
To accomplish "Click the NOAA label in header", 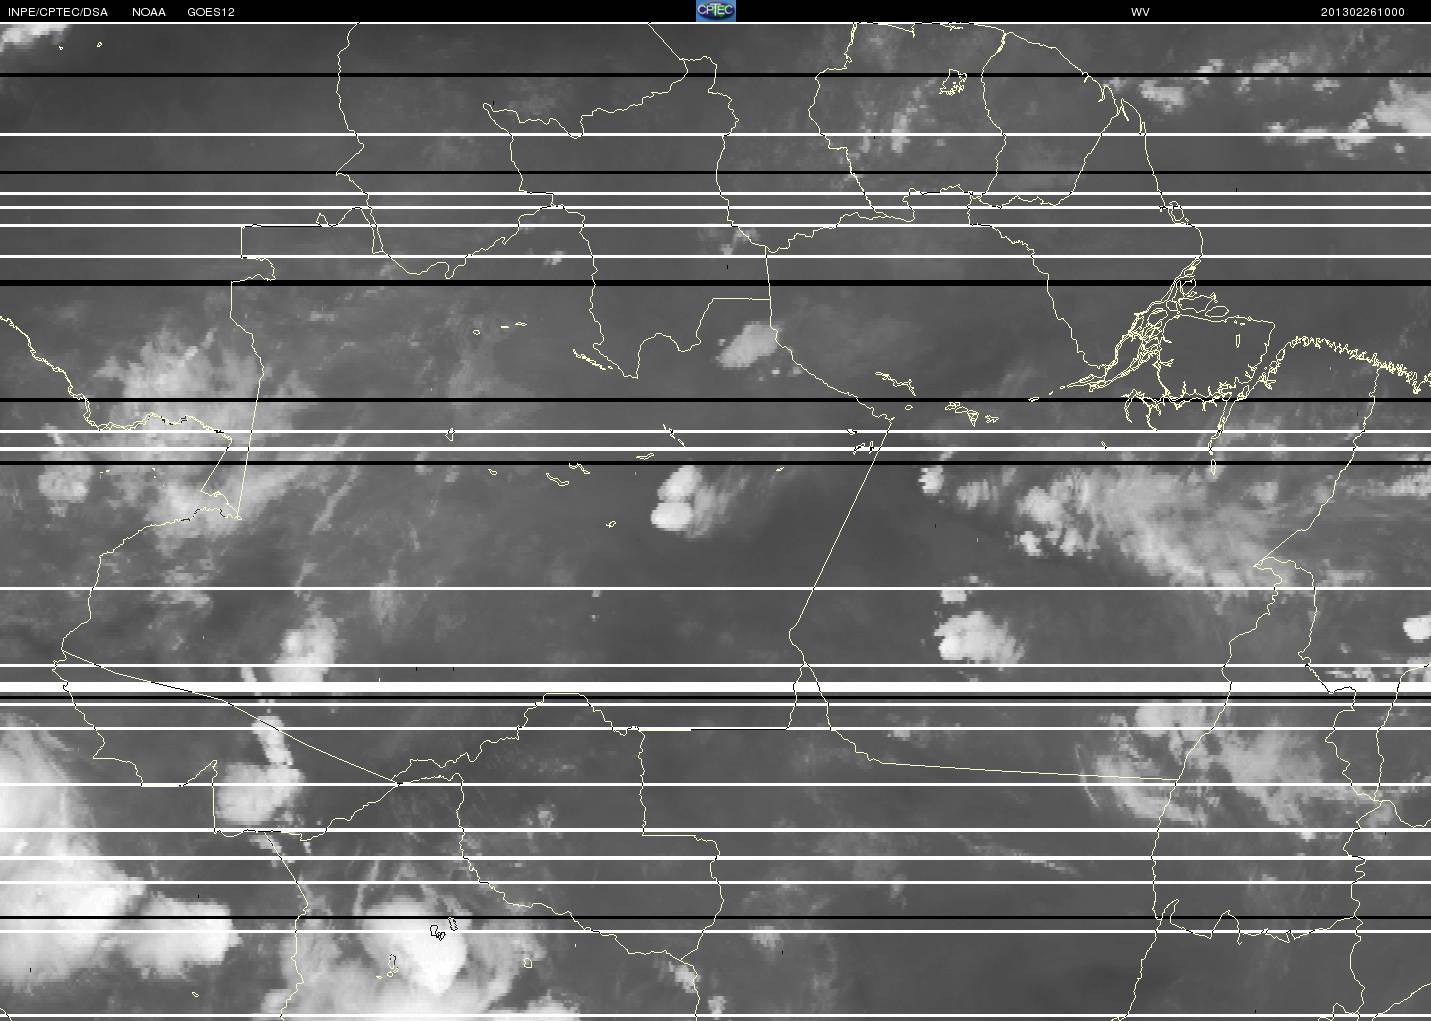I will tap(149, 12).
